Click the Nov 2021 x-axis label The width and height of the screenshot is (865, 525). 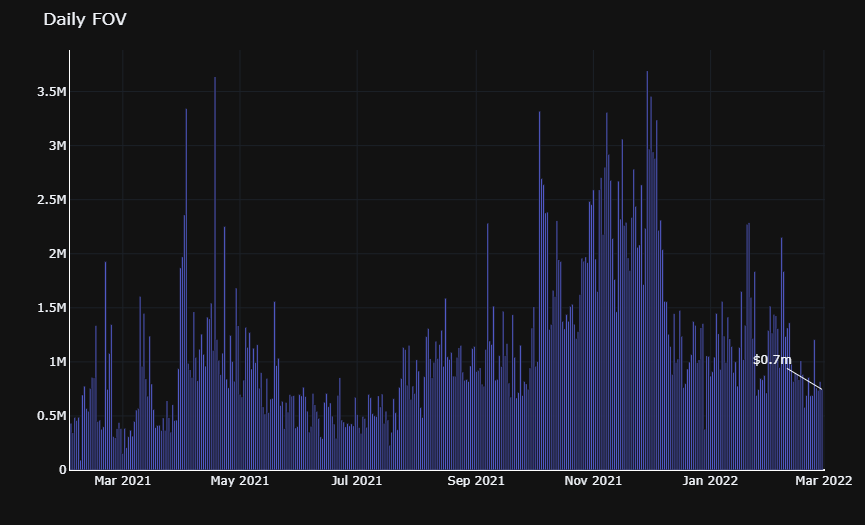click(x=593, y=481)
